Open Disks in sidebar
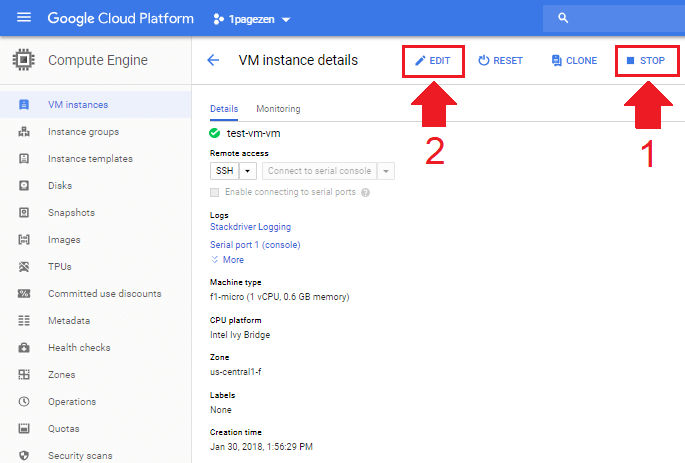Screen dimensions: 685x463 pyautogui.click(x=95, y=186)
